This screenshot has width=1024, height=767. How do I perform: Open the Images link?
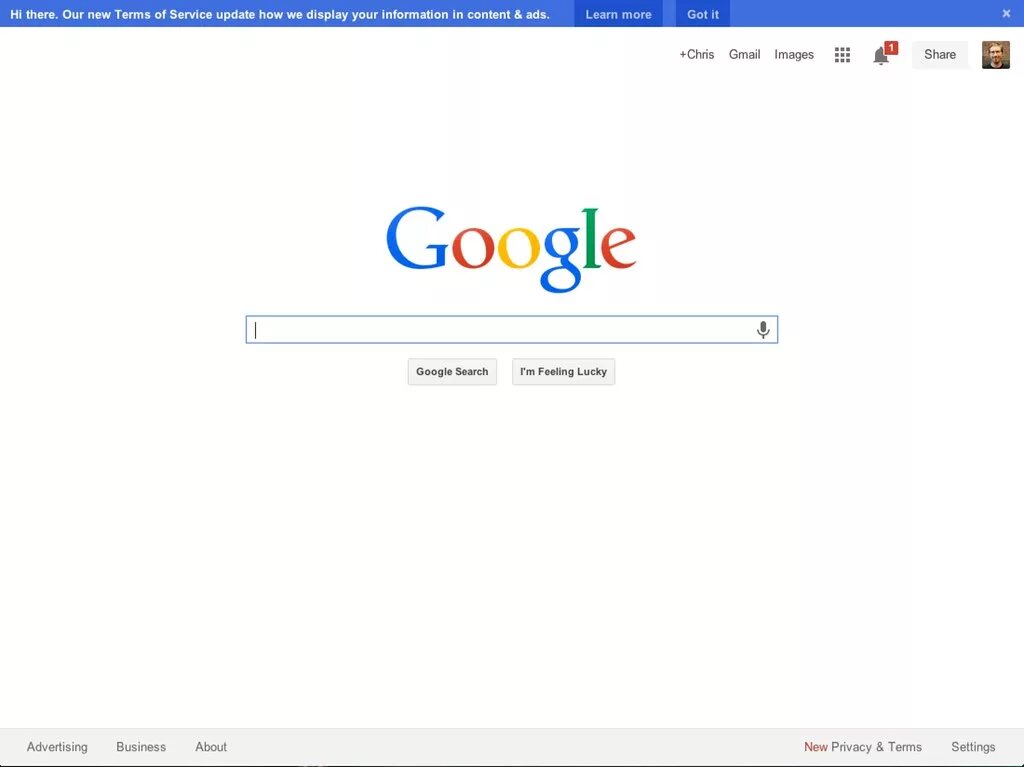click(x=794, y=55)
